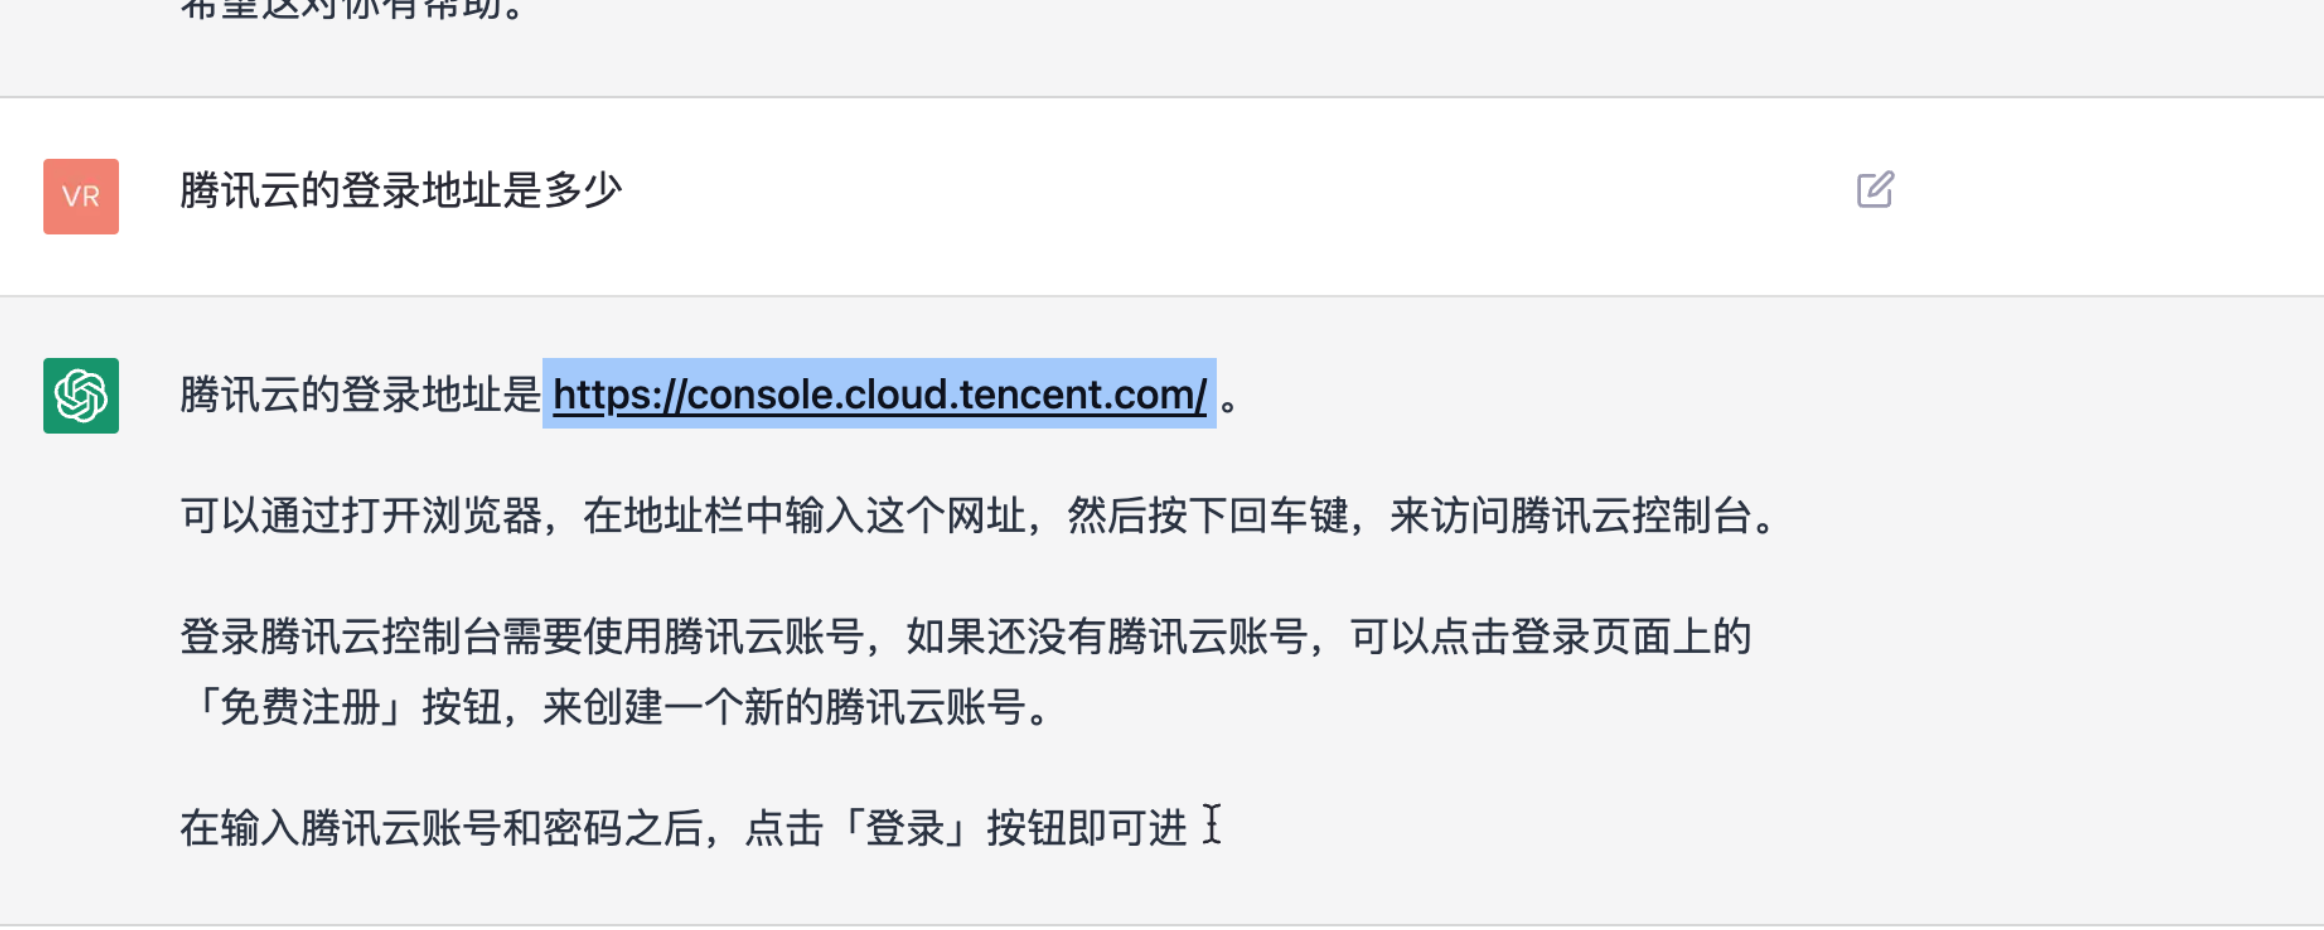Viewport: 2324px width, 930px height.
Task: Open the console.cloud.tencent.com link
Action: pos(879,395)
